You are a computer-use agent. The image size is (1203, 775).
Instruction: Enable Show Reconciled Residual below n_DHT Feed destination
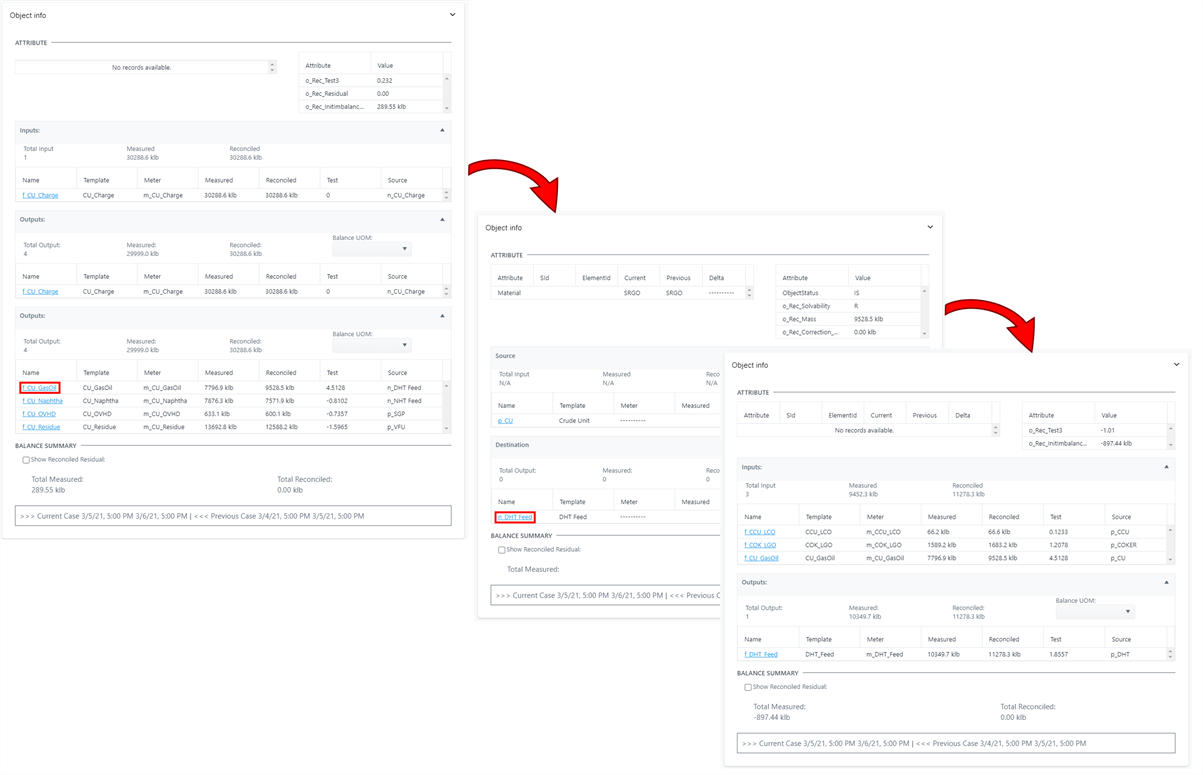502,550
